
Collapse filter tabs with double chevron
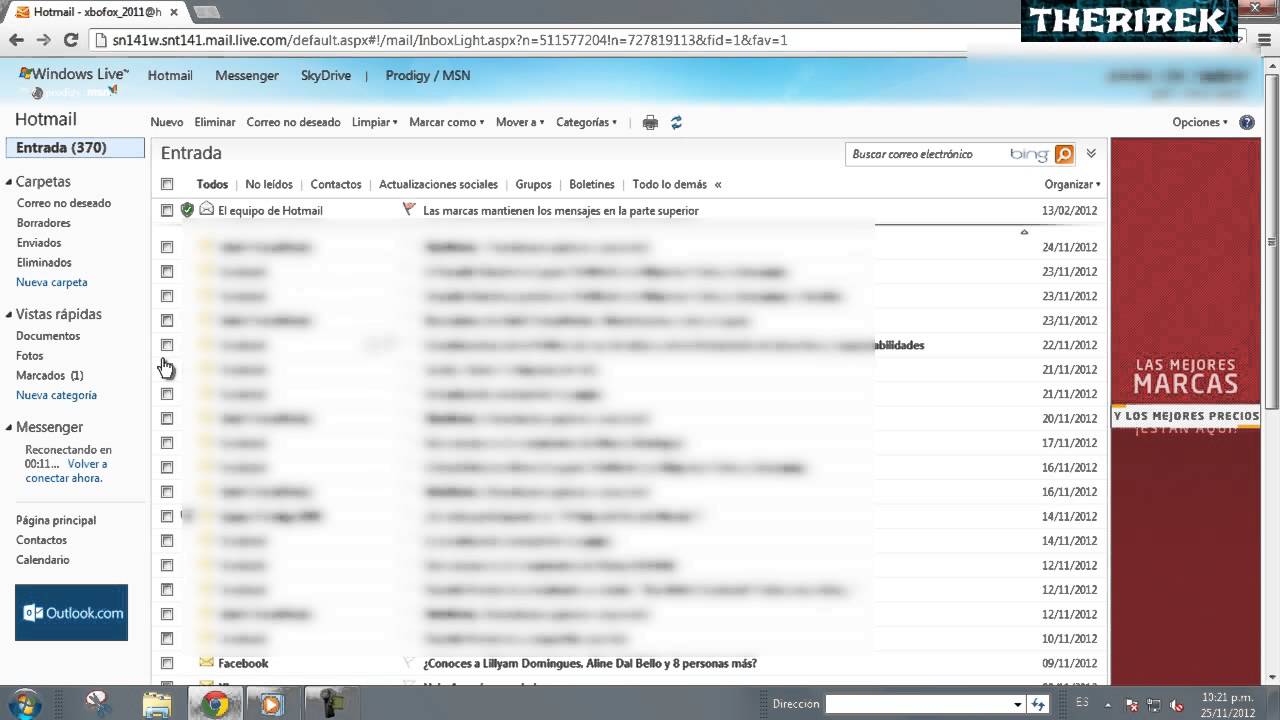coord(717,184)
